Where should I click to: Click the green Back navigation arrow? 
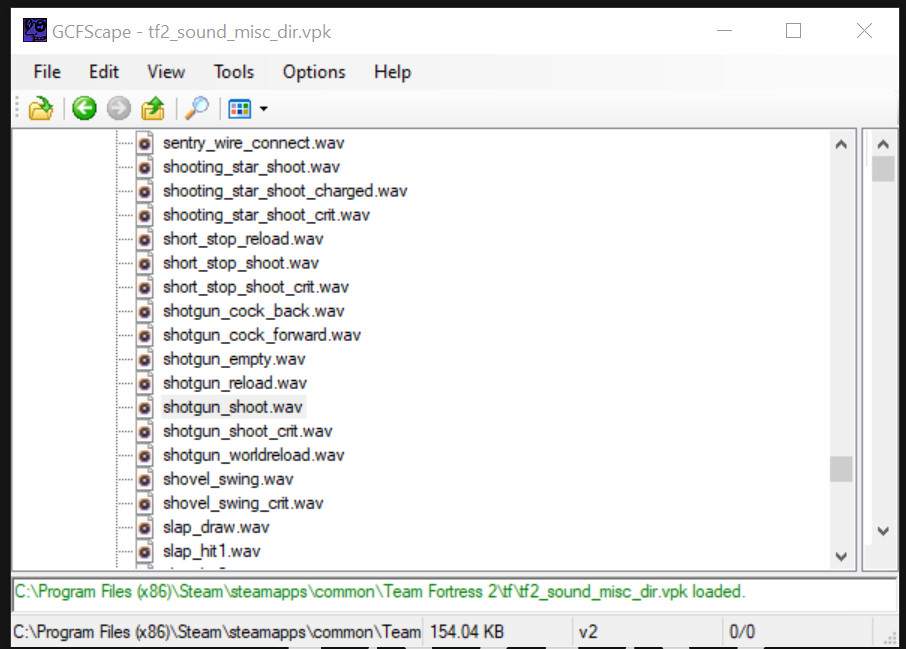84,109
